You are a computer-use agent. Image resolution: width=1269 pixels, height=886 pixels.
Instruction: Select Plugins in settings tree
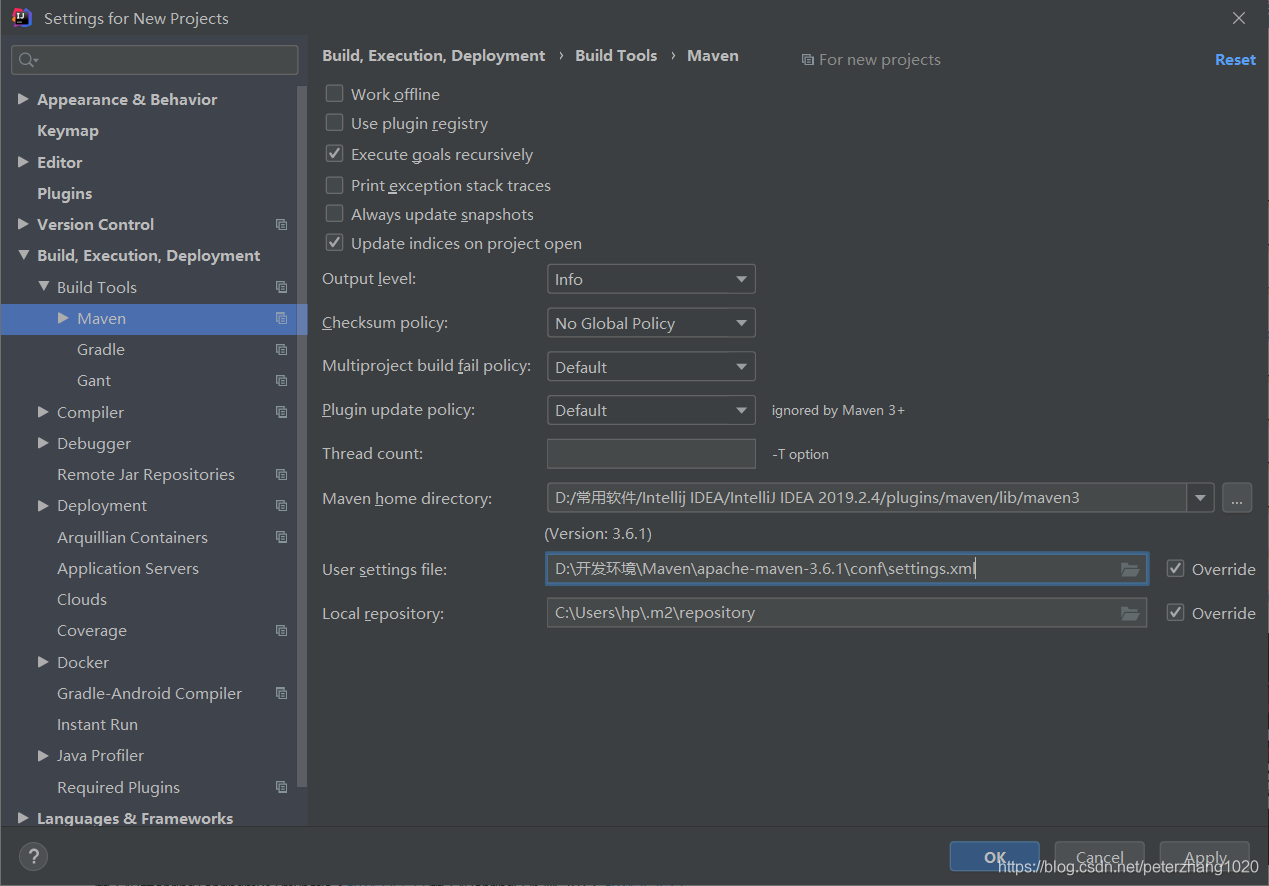tap(65, 193)
